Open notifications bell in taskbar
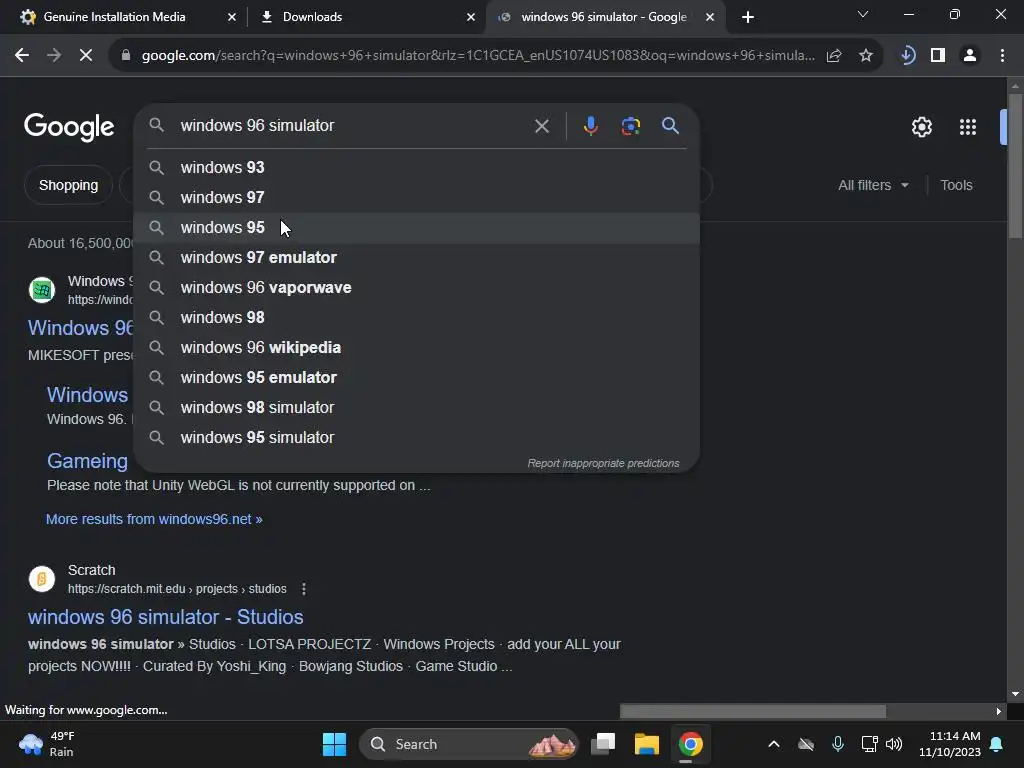Screen dimensions: 1024x768 pyautogui.click(x=997, y=744)
